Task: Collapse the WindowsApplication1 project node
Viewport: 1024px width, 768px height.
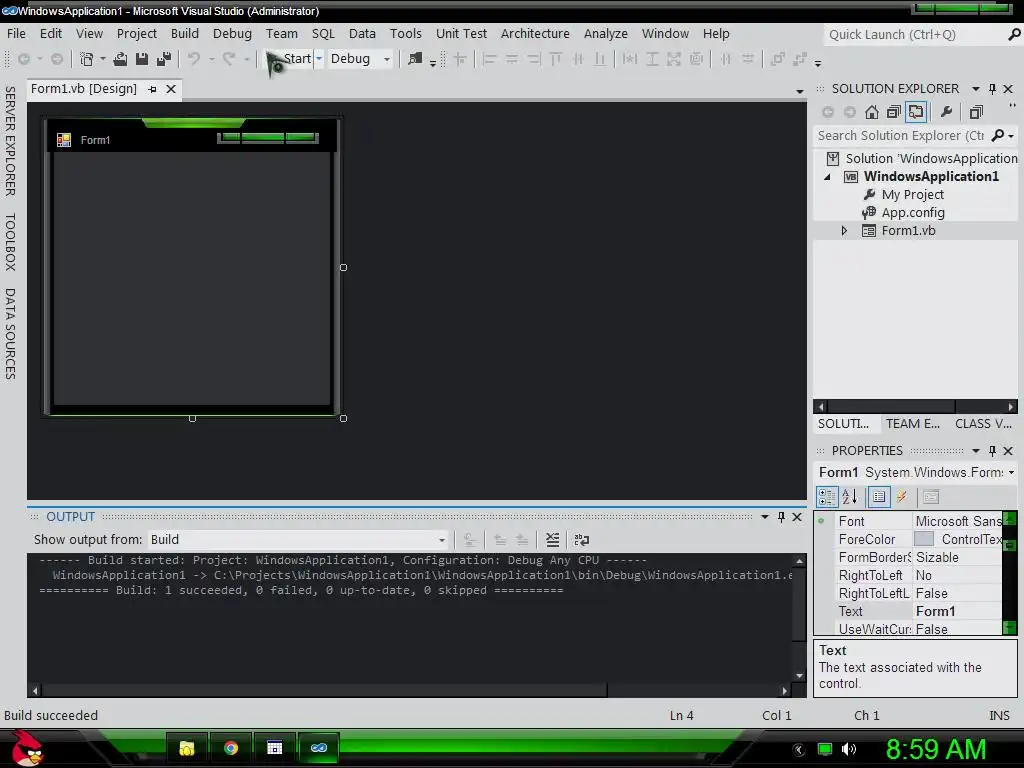Action: (827, 177)
